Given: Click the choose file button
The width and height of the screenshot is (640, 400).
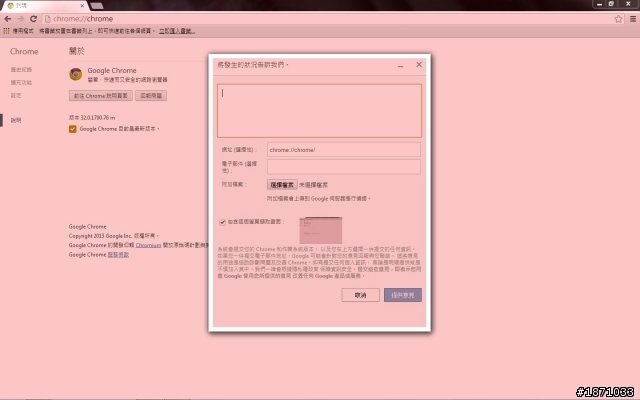Looking at the screenshot, I should [282, 185].
